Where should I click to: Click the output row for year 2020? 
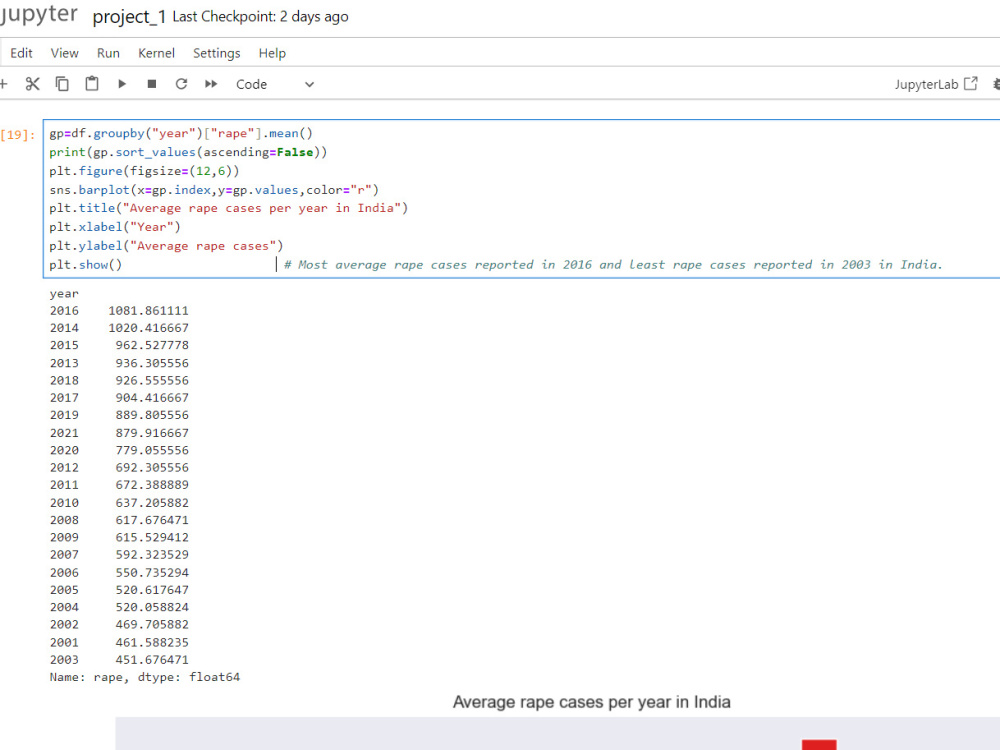tap(119, 450)
